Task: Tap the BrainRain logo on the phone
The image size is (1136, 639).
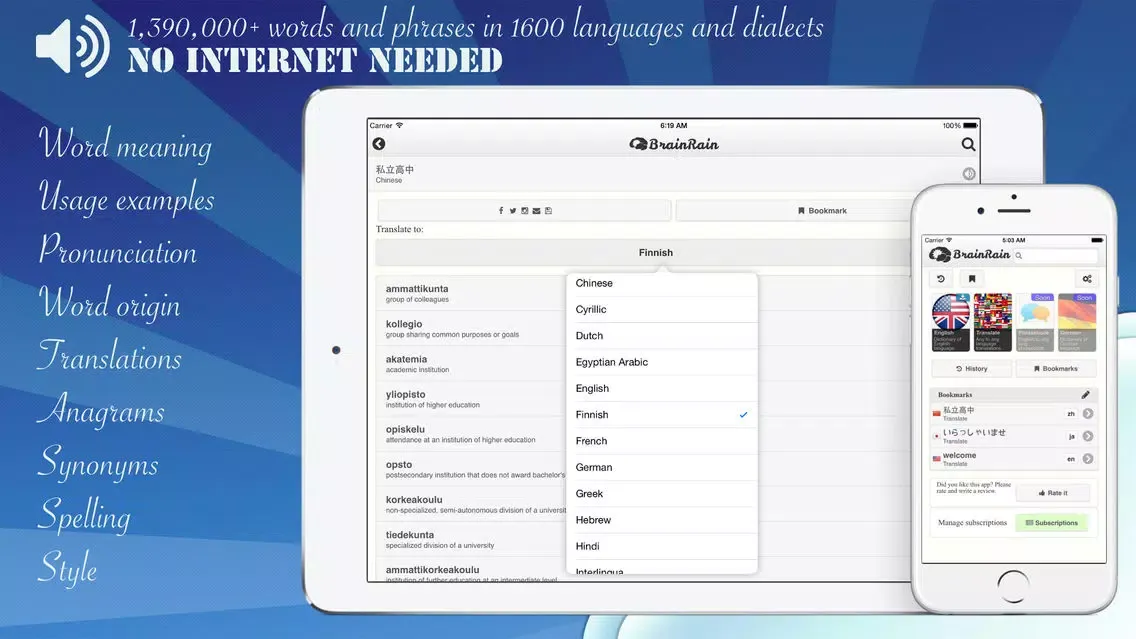Action: (x=969, y=254)
